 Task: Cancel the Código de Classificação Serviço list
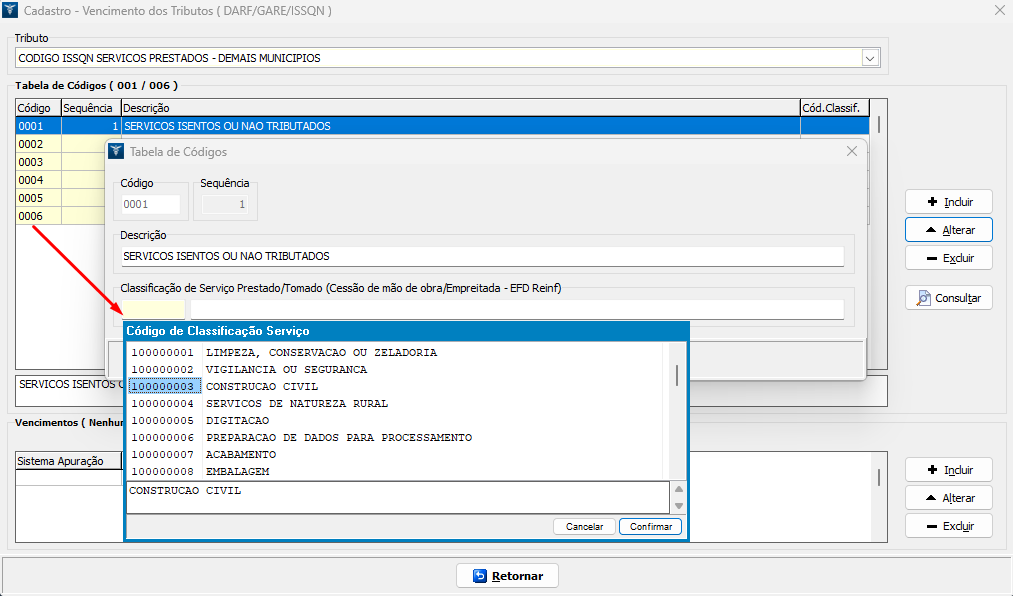click(x=584, y=526)
